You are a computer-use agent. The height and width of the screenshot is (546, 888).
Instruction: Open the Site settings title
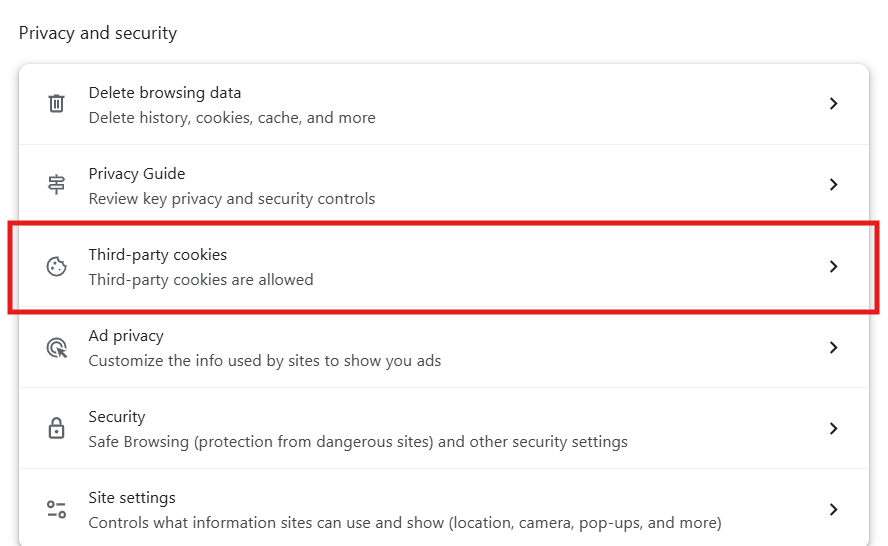(x=132, y=498)
